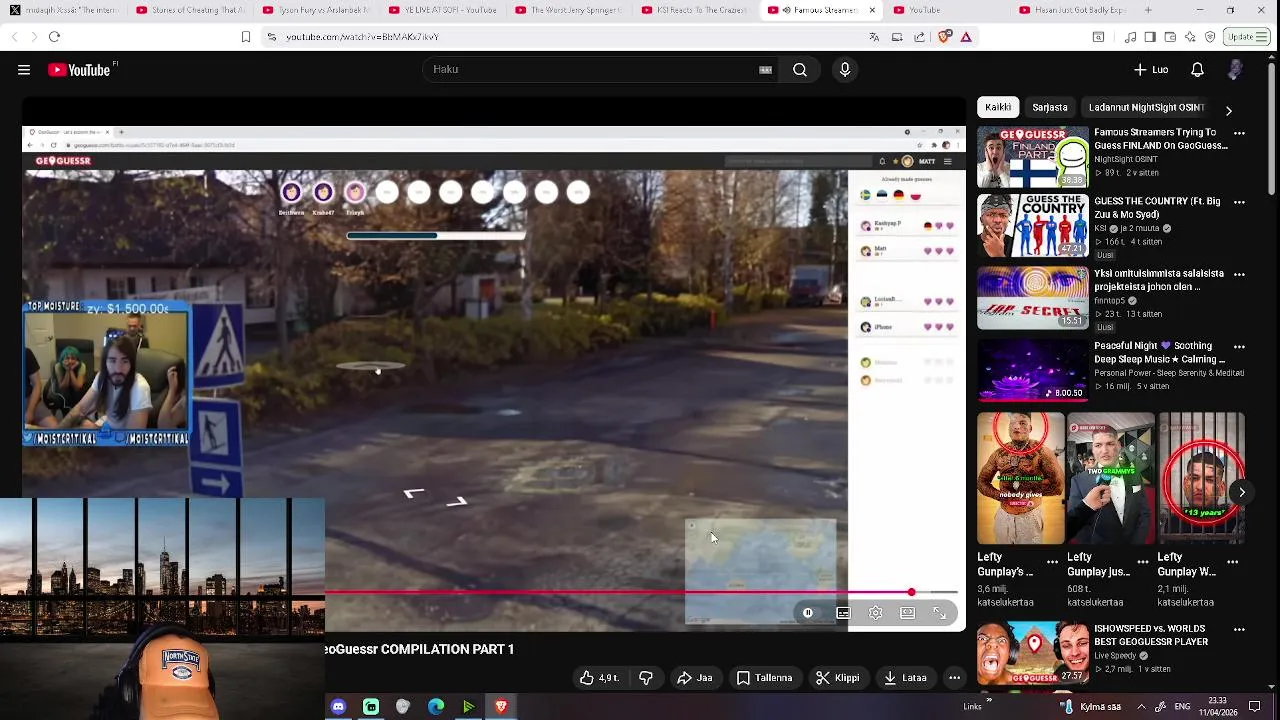Open the account avatar menu
The height and width of the screenshot is (720, 1280).
(1235, 69)
